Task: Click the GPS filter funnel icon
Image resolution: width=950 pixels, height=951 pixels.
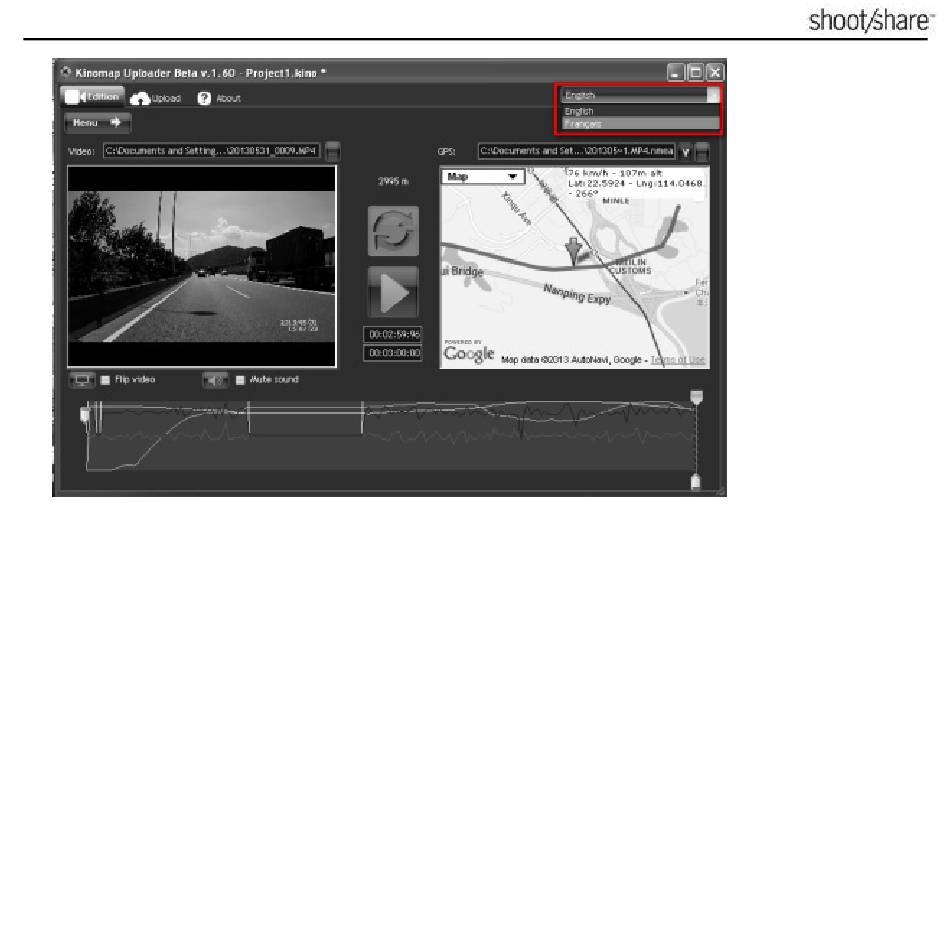Action: (x=686, y=152)
